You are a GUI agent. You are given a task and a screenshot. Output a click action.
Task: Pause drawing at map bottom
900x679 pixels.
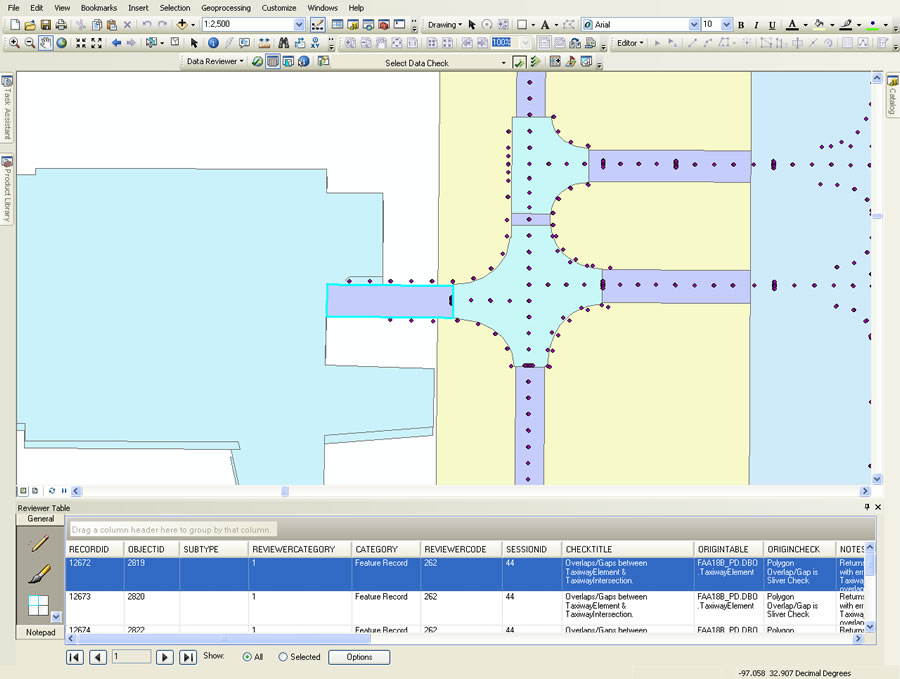click(x=64, y=491)
